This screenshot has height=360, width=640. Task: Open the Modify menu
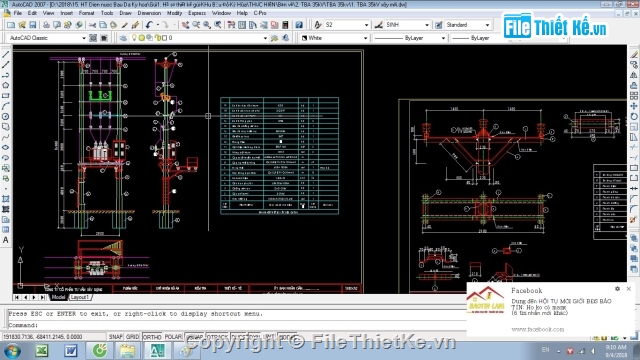tap(174, 13)
